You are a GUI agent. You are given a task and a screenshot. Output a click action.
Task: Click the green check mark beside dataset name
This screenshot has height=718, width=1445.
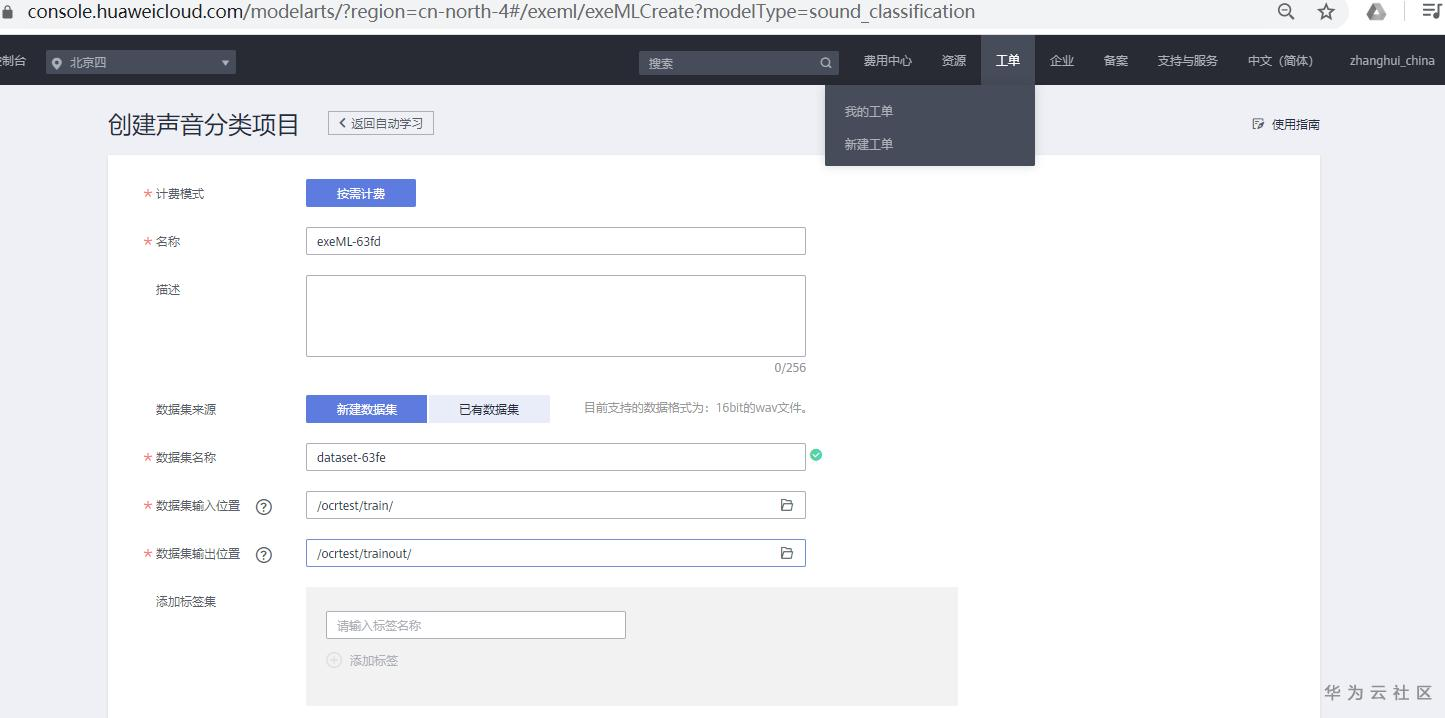pos(816,455)
